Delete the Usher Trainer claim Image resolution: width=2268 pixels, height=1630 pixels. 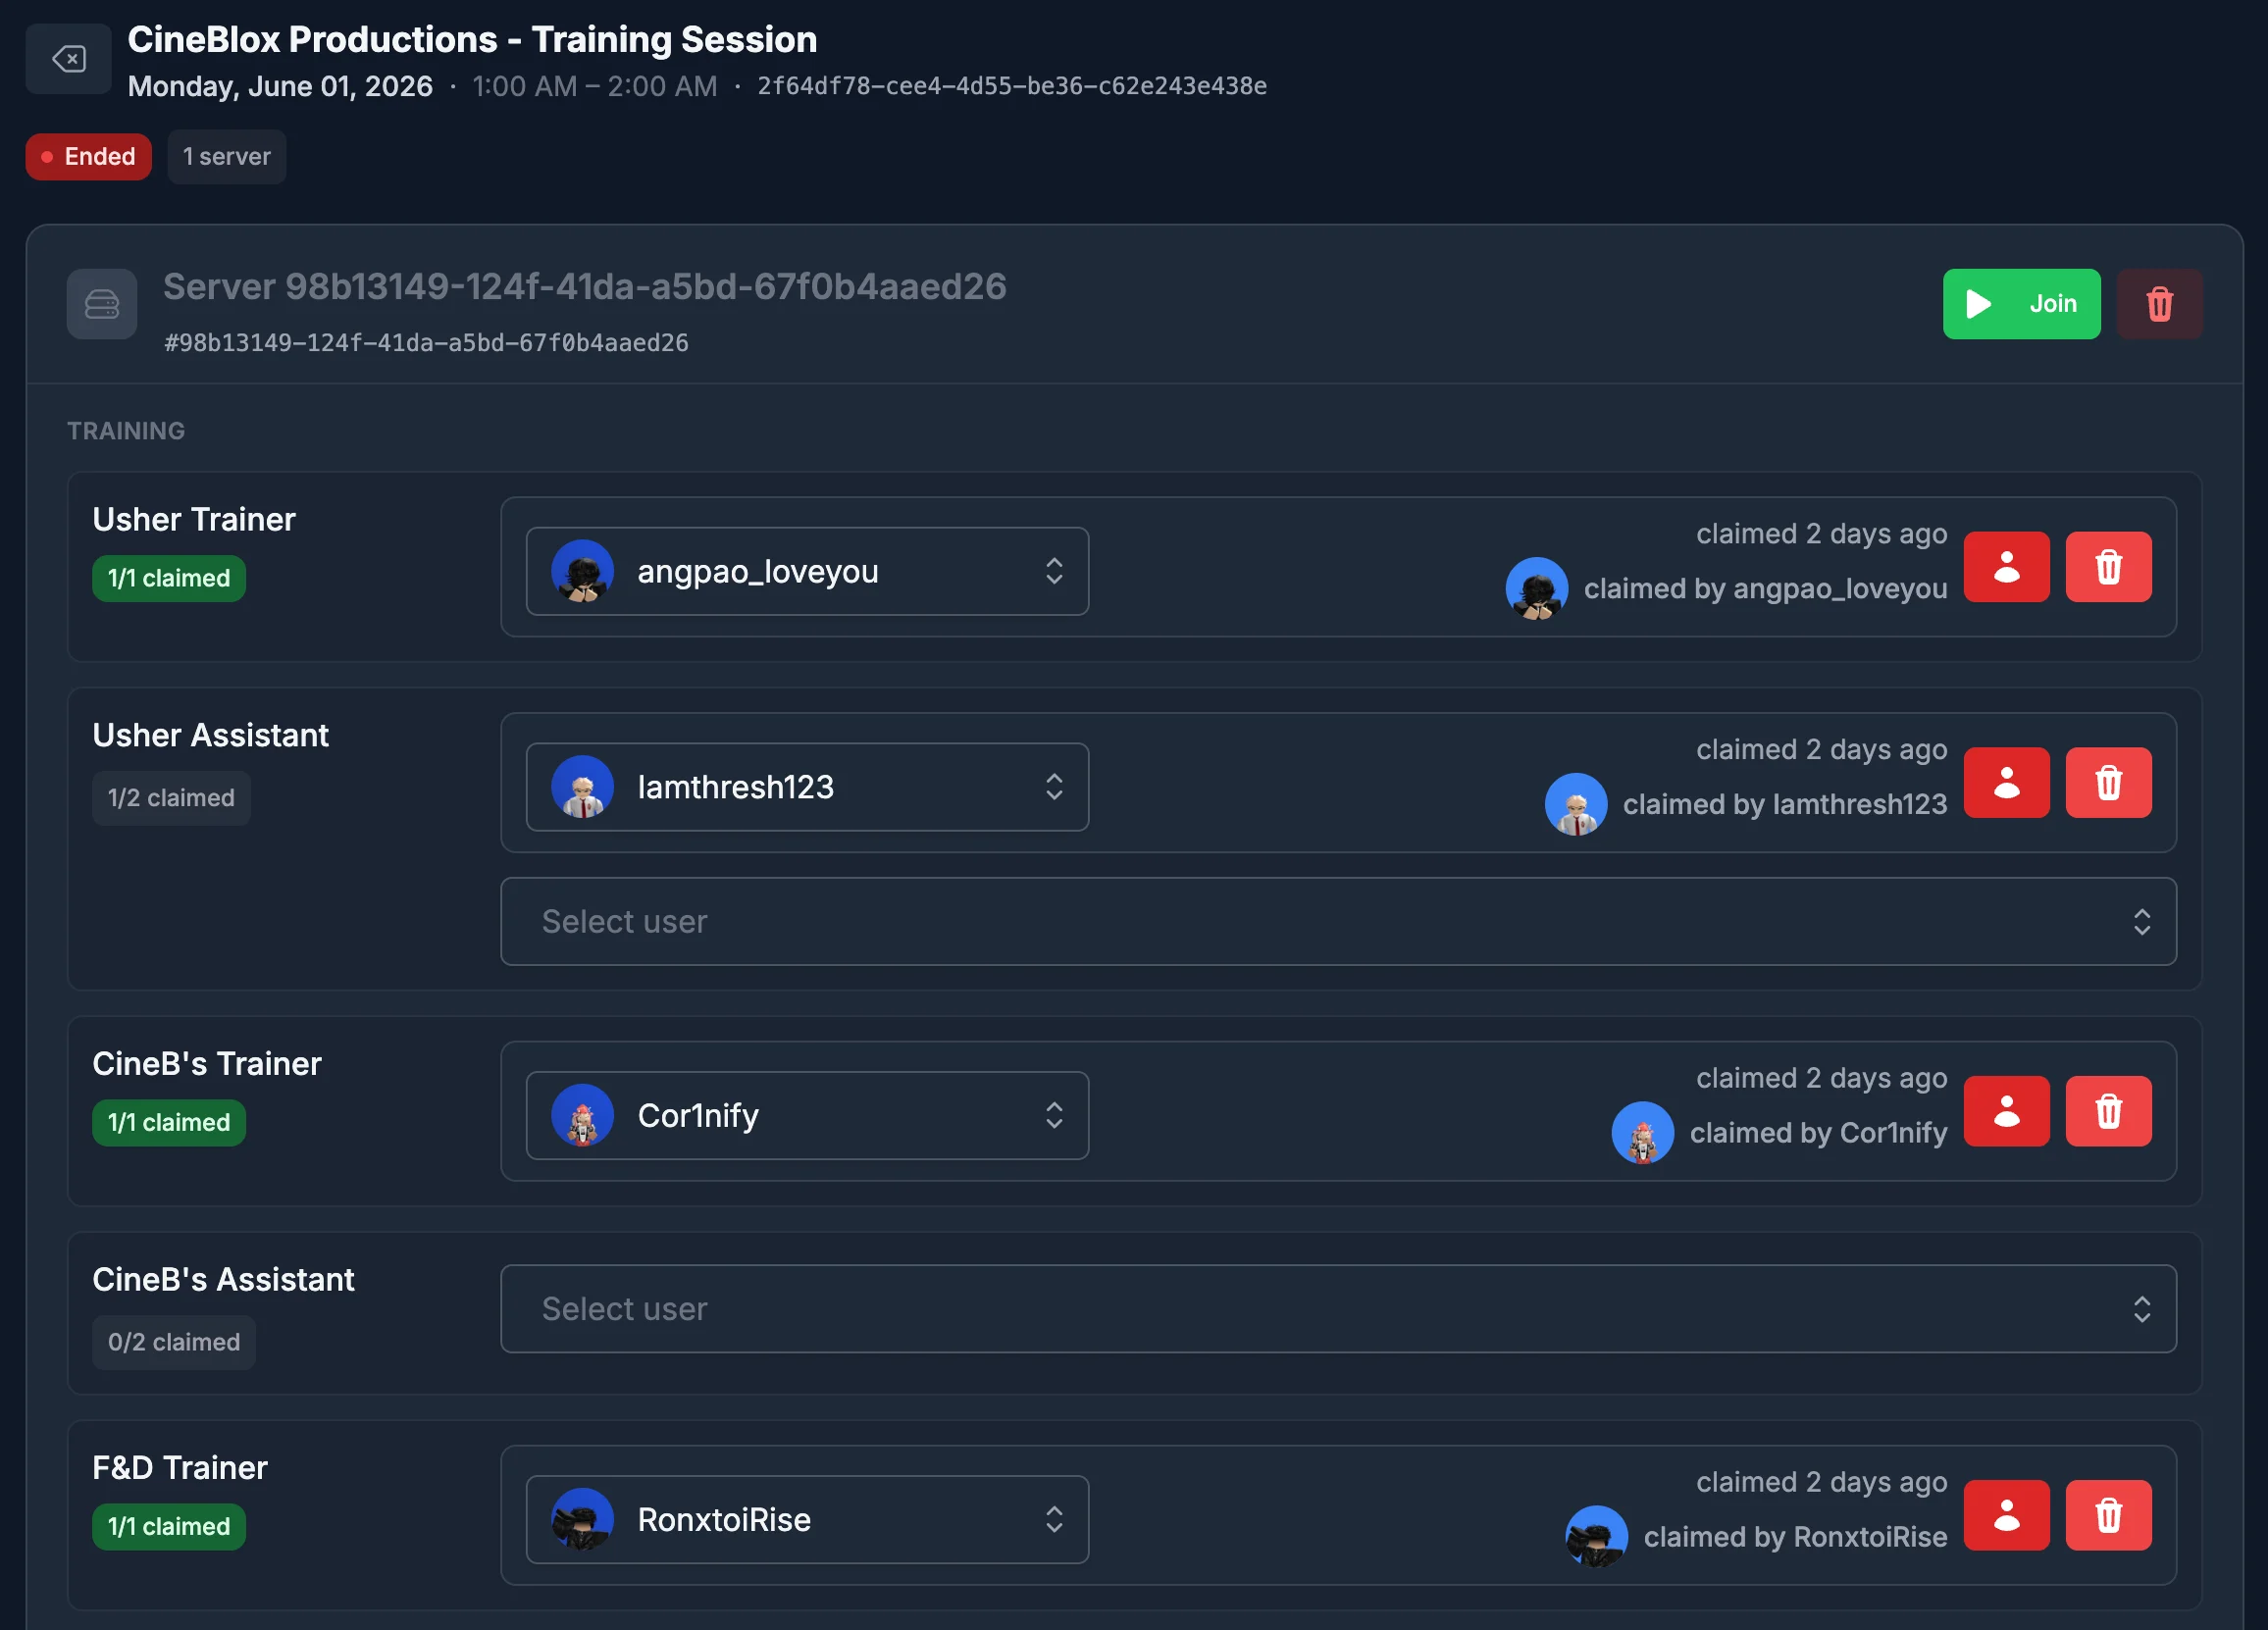coord(2108,567)
